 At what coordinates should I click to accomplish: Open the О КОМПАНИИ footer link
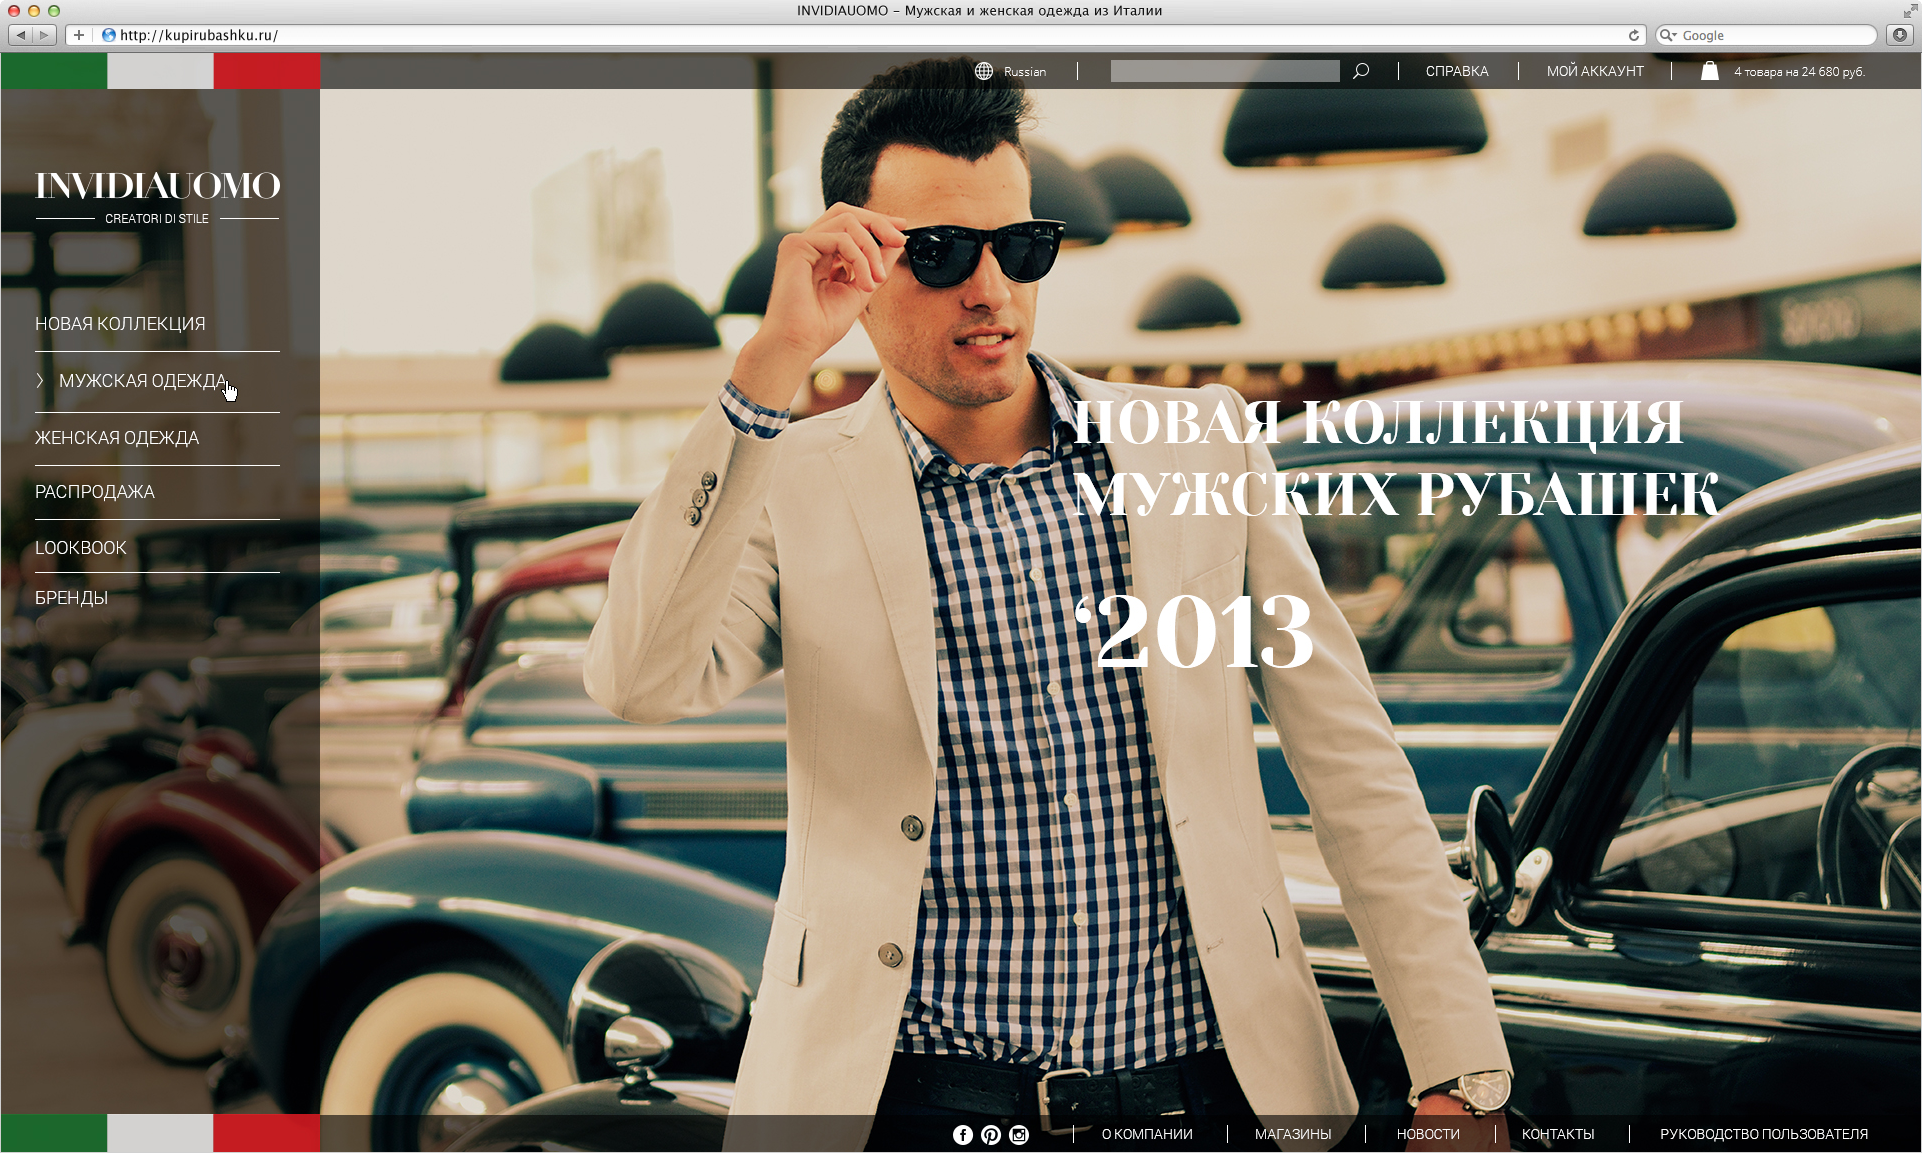[1147, 1134]
